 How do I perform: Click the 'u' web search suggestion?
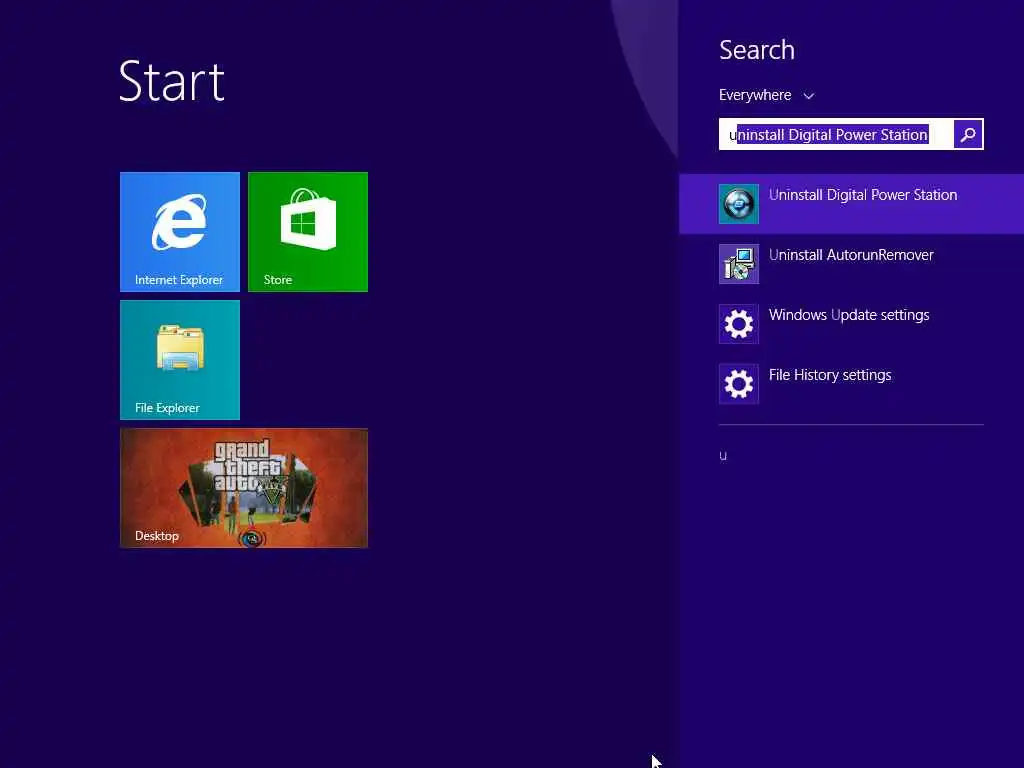click(723, 456)
